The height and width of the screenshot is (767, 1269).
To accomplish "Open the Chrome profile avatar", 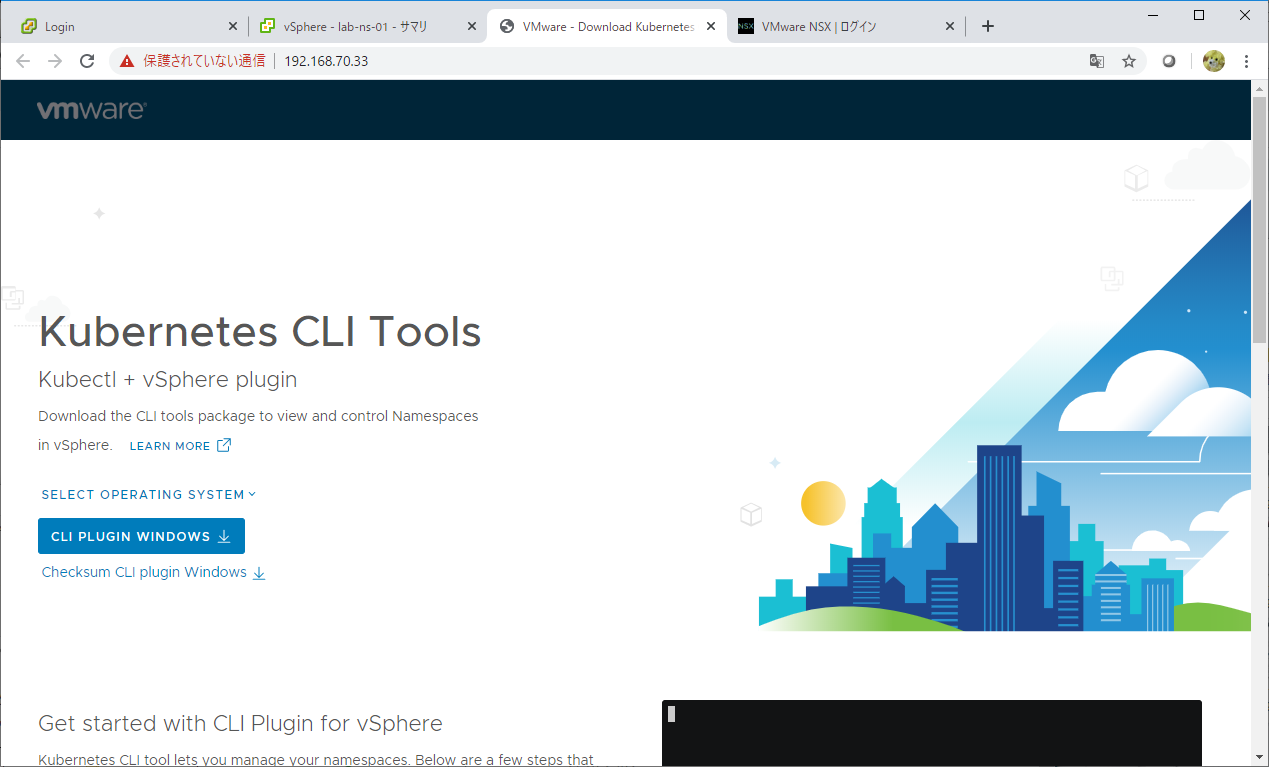I will [1214, 61].
